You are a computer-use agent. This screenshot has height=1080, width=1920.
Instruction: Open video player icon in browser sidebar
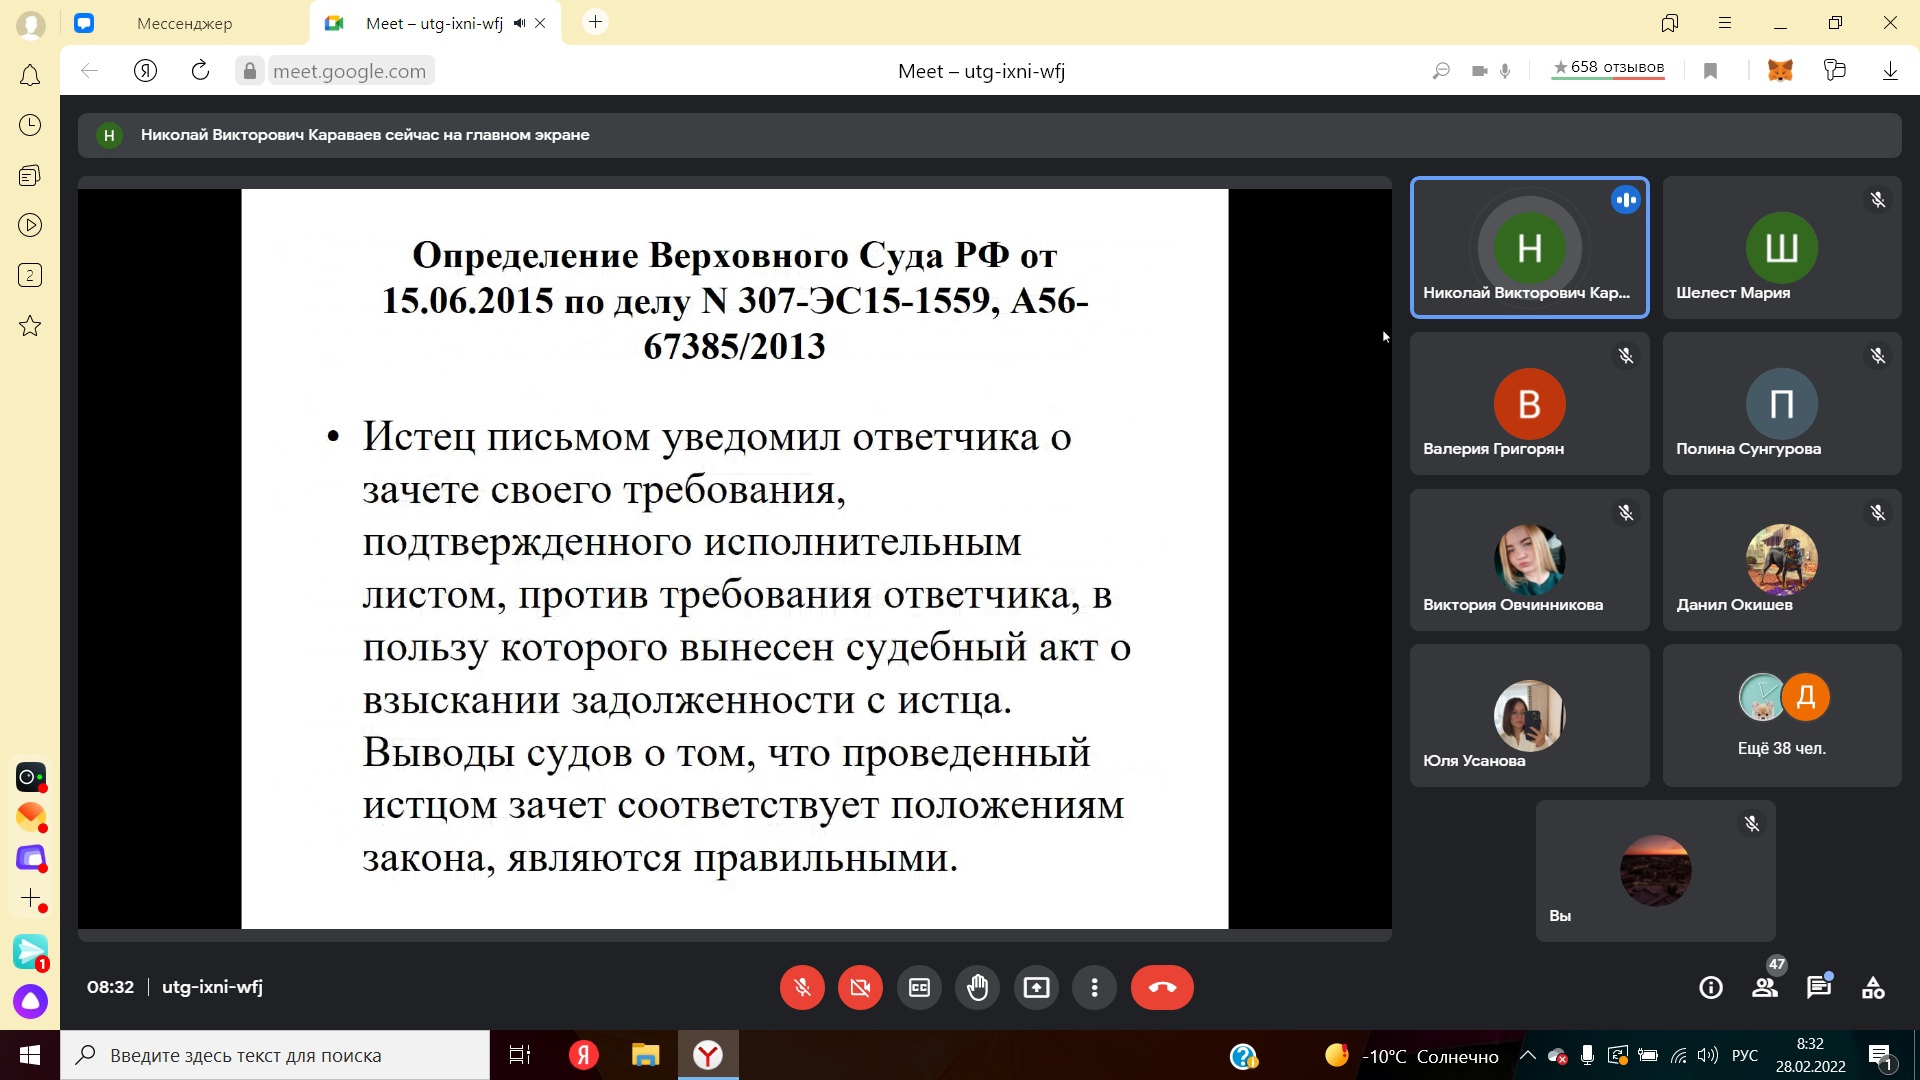[x=30, y=225]
